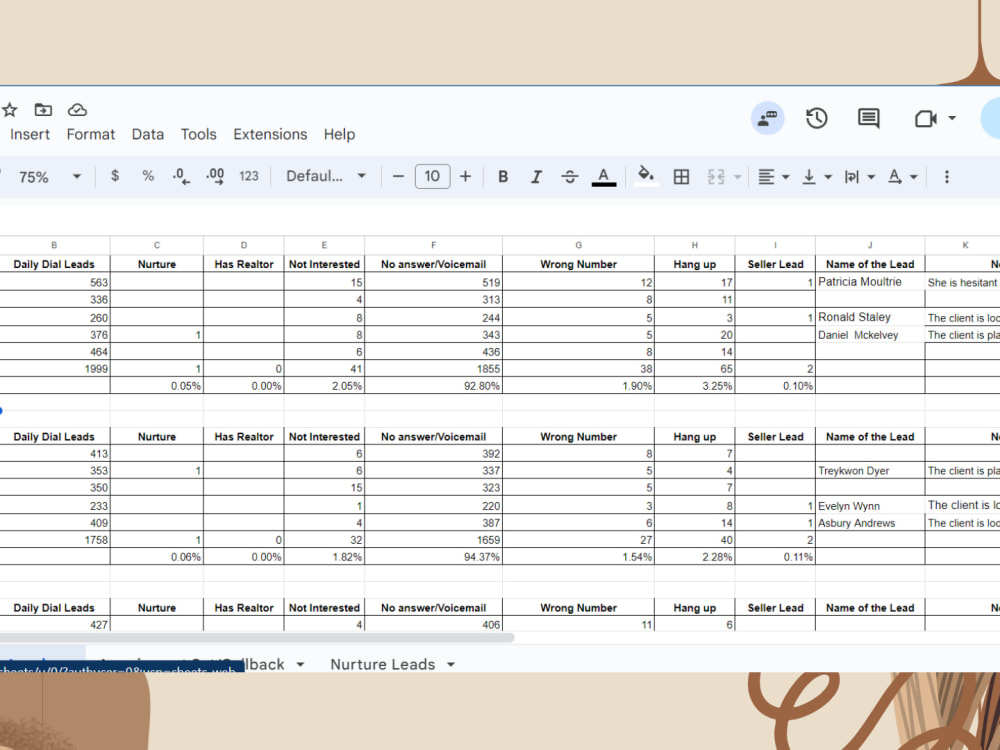The height and width of the screenshot is (750, 1000).
Task: Decrease decimal places
Action: (x=181, y=176)
